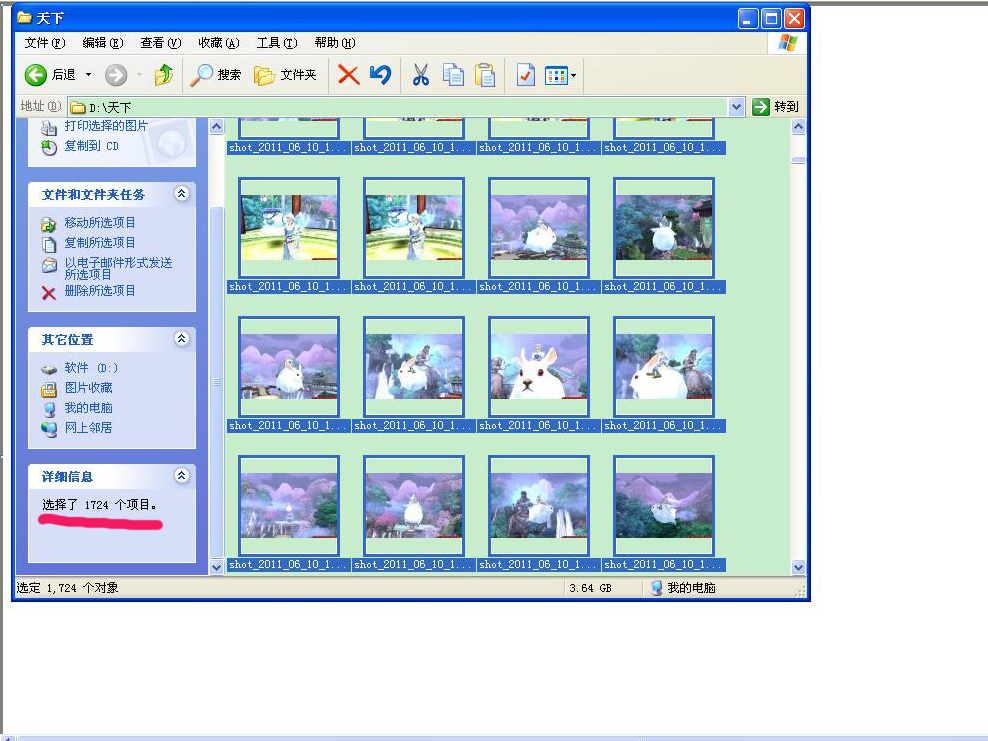This screenshot has height=741, width=988.
Task: Click the file list scroll up arrow
Action: [x=798, y=127]
